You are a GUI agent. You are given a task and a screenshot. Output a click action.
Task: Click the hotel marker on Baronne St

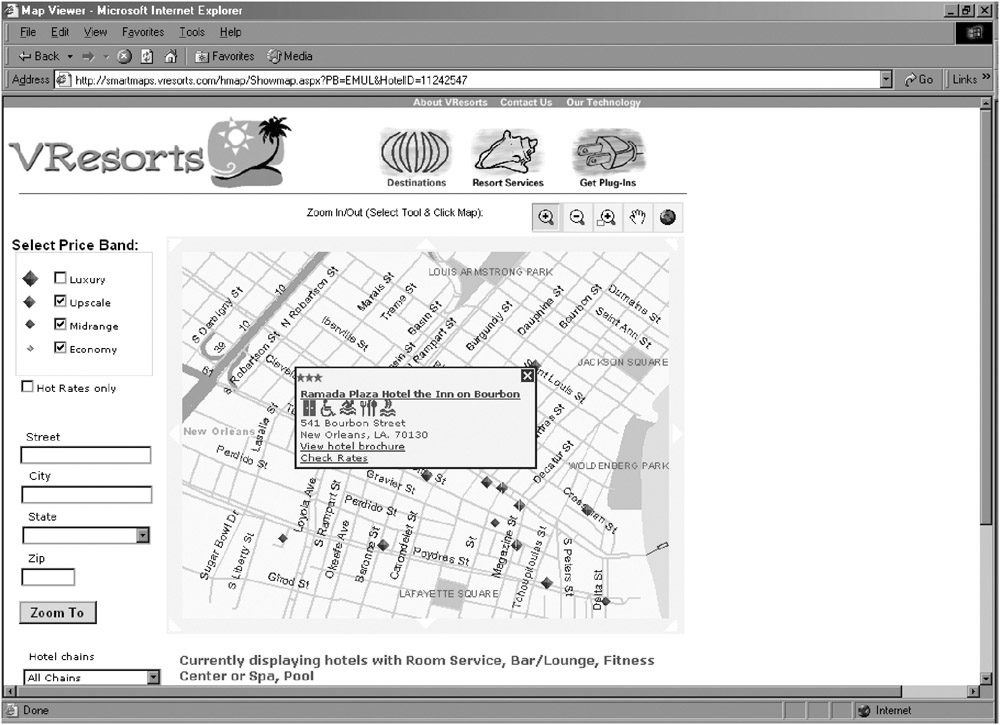coord(383,545)
